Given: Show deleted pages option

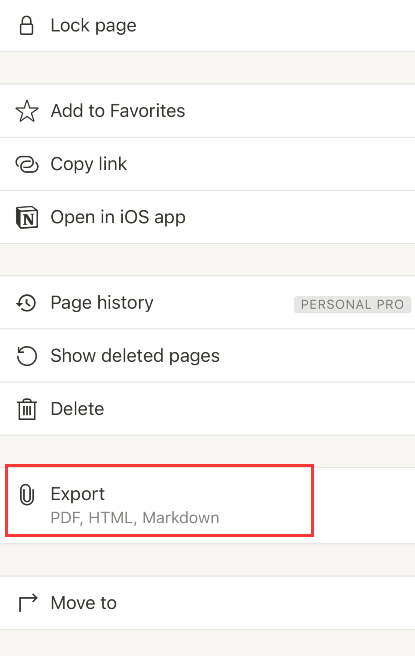Looking at the screenshot, I should (x=208, y=356).
